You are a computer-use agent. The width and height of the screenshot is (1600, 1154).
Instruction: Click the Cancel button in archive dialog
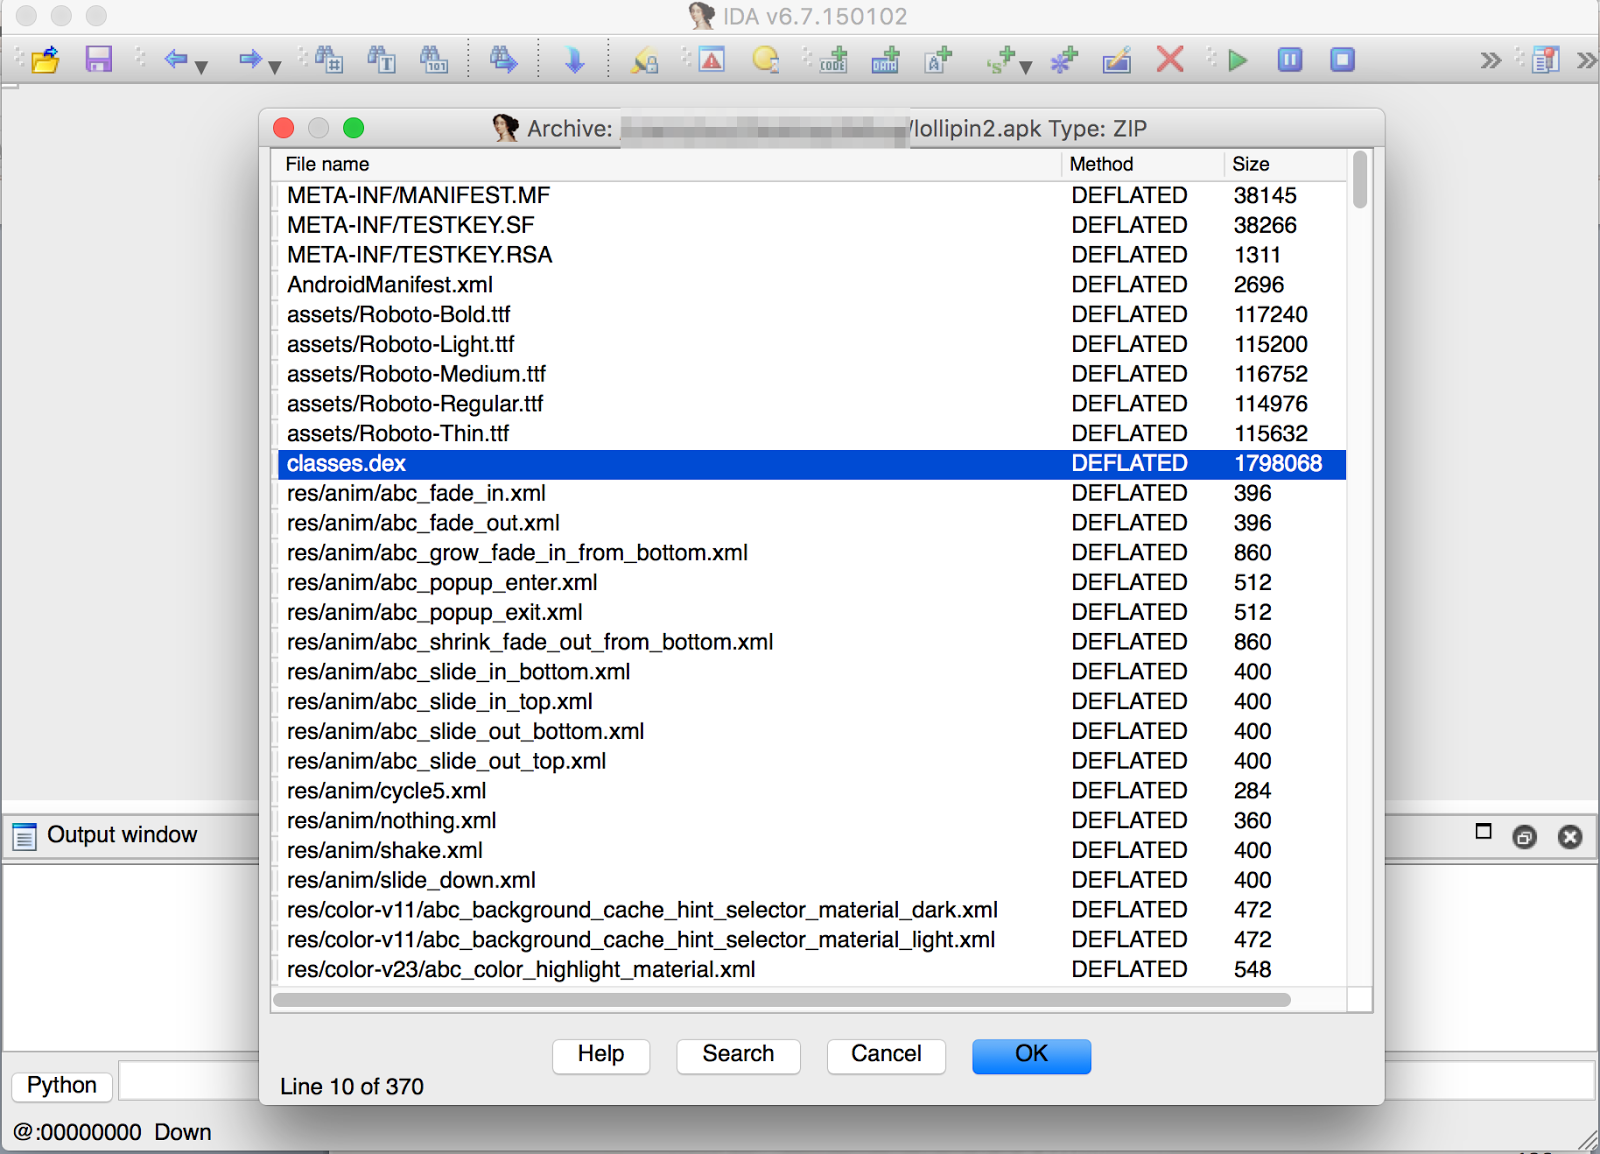tap(886, 1055)
